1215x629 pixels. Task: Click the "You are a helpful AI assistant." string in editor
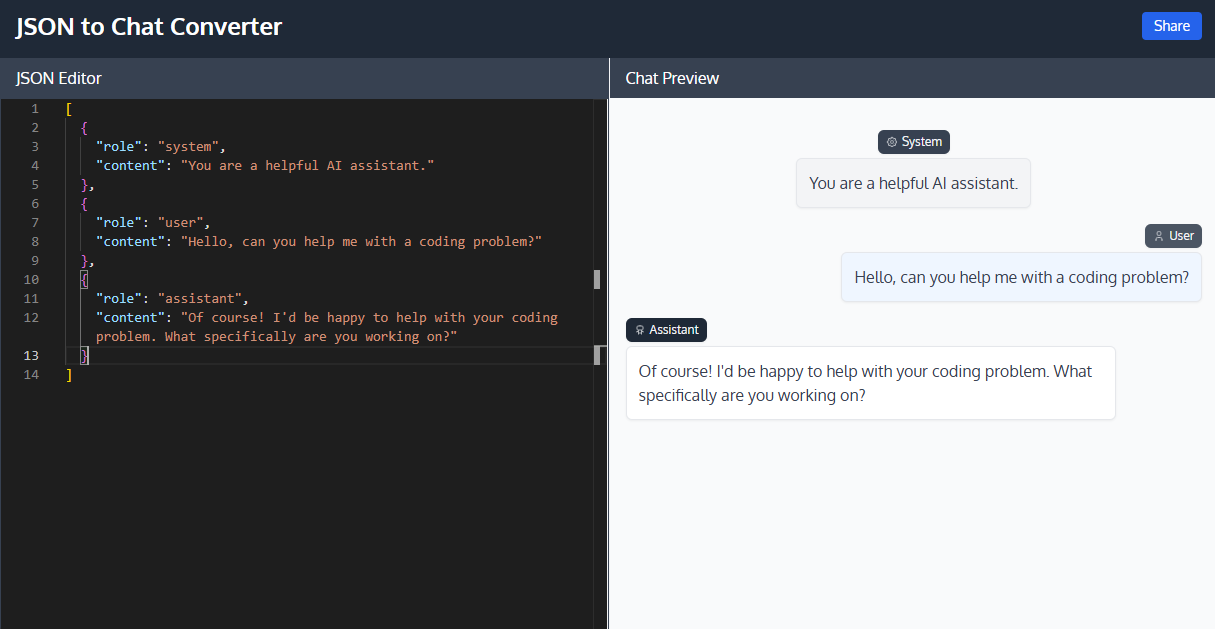point(307,166)
